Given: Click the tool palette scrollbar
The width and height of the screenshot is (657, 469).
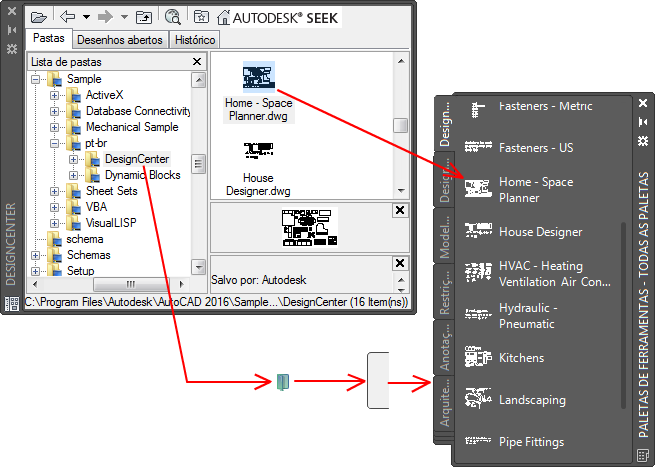Looking at the screenshot, I should (623, 315).
